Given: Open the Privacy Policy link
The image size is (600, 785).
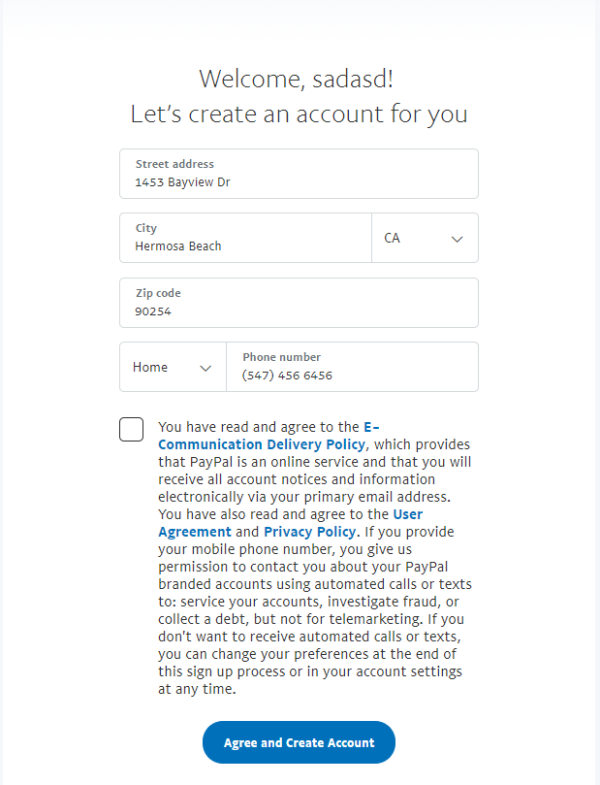Looking at the screenshot, I should click(x=309, y=532).
